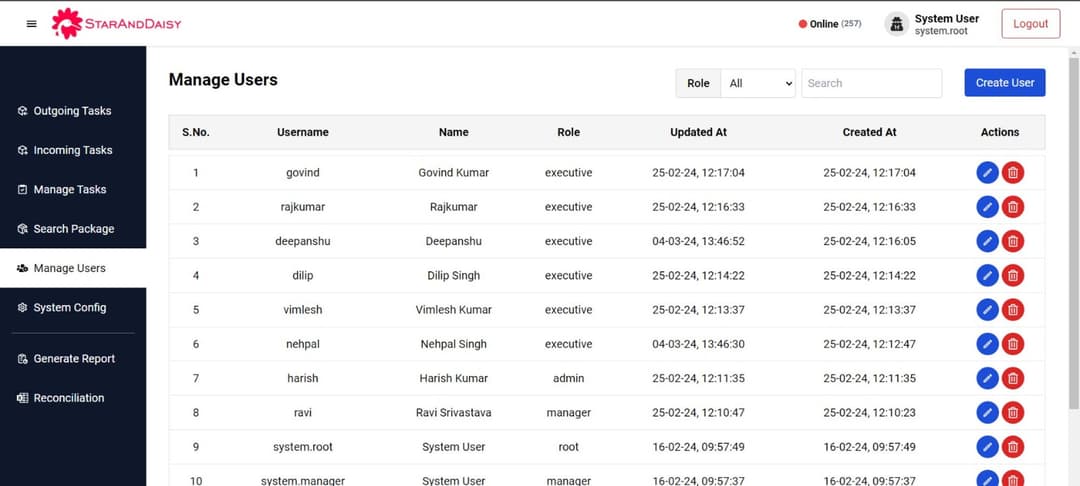Open Generate Report in sidebar
Viewport: 1080px width, 486px height.
pyautogui.click(x=73, y=359)
